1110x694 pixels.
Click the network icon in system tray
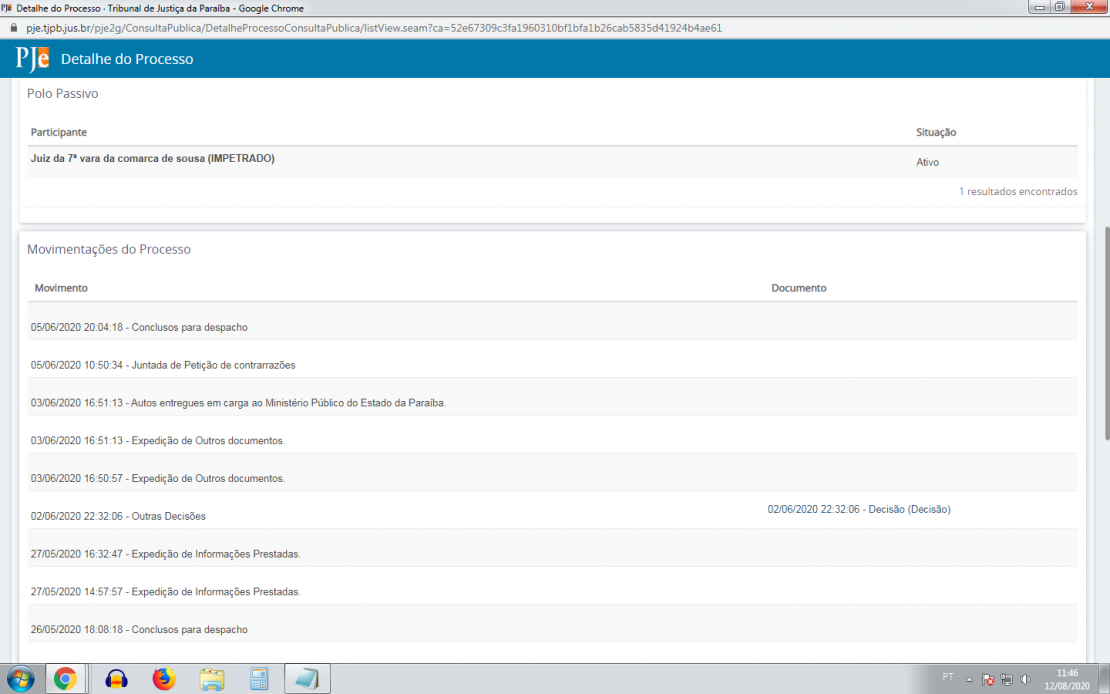pyautogui.click(x=1006, y=679)
